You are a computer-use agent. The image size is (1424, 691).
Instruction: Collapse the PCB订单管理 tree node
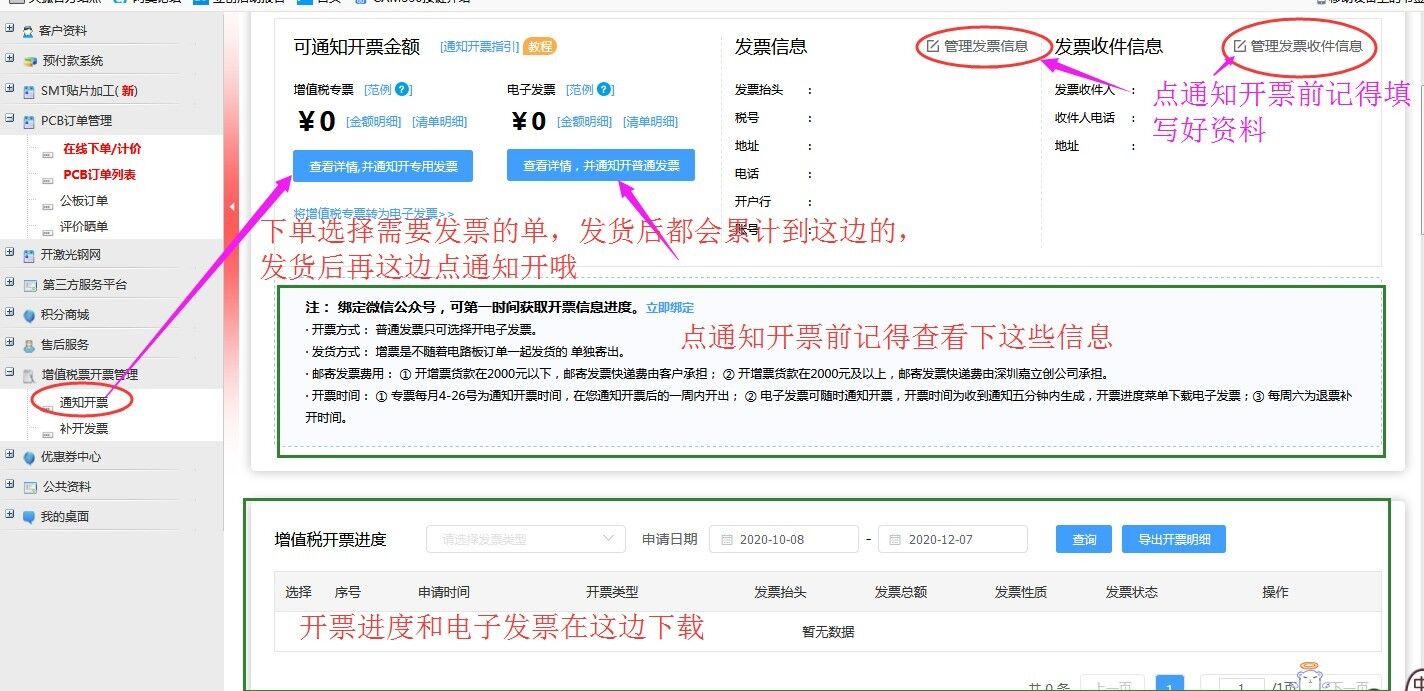[10, 120]
